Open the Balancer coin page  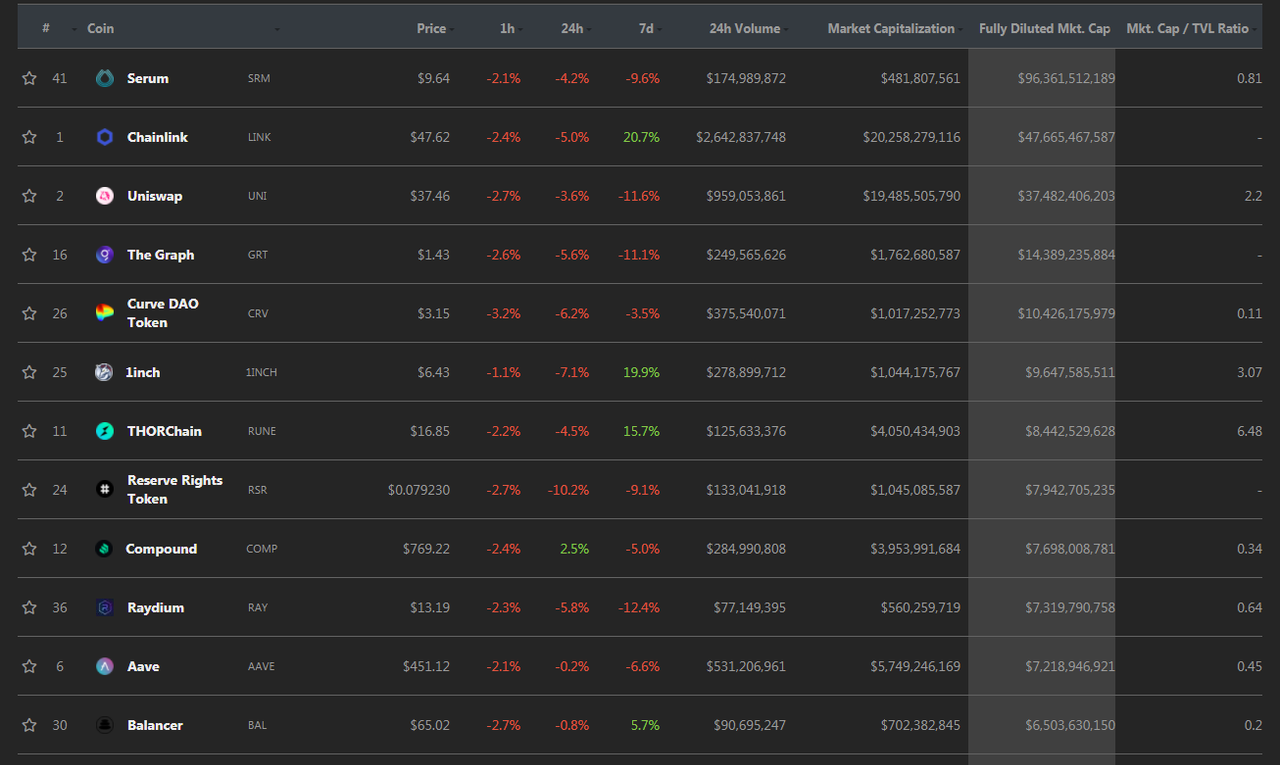(x=155, y=725)
